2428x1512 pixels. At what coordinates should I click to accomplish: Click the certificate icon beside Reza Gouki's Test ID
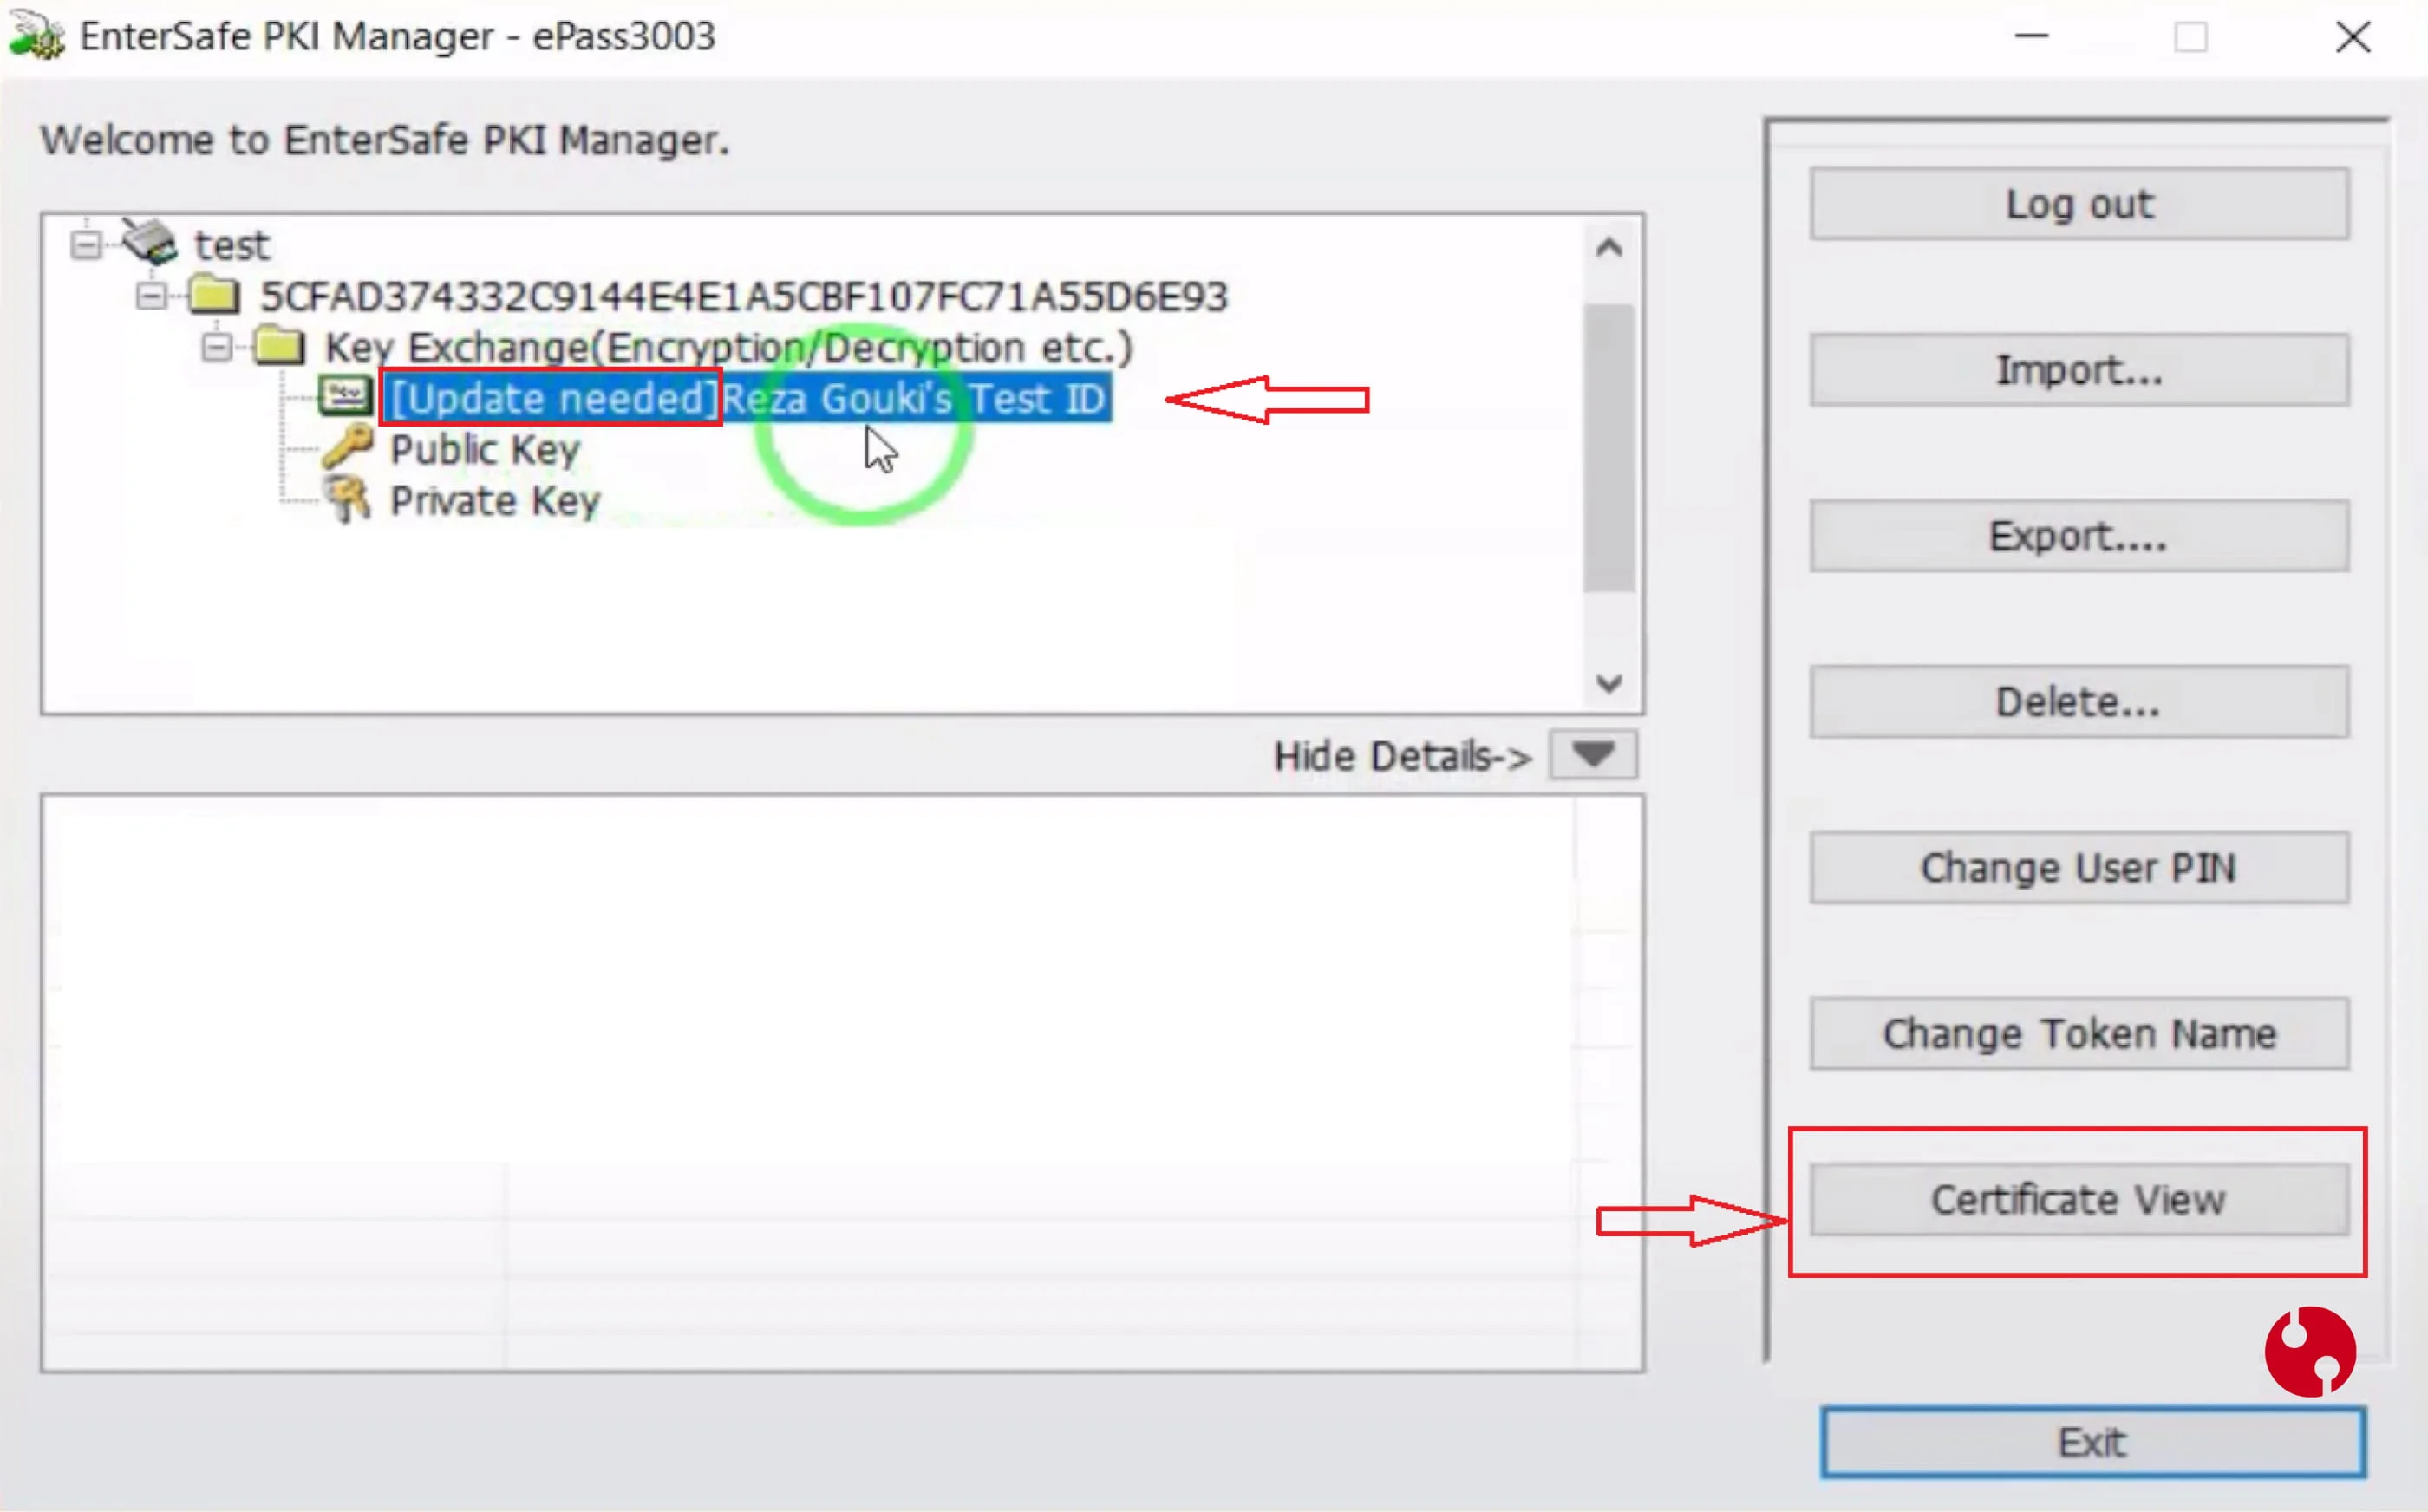(x=345, y=397)
